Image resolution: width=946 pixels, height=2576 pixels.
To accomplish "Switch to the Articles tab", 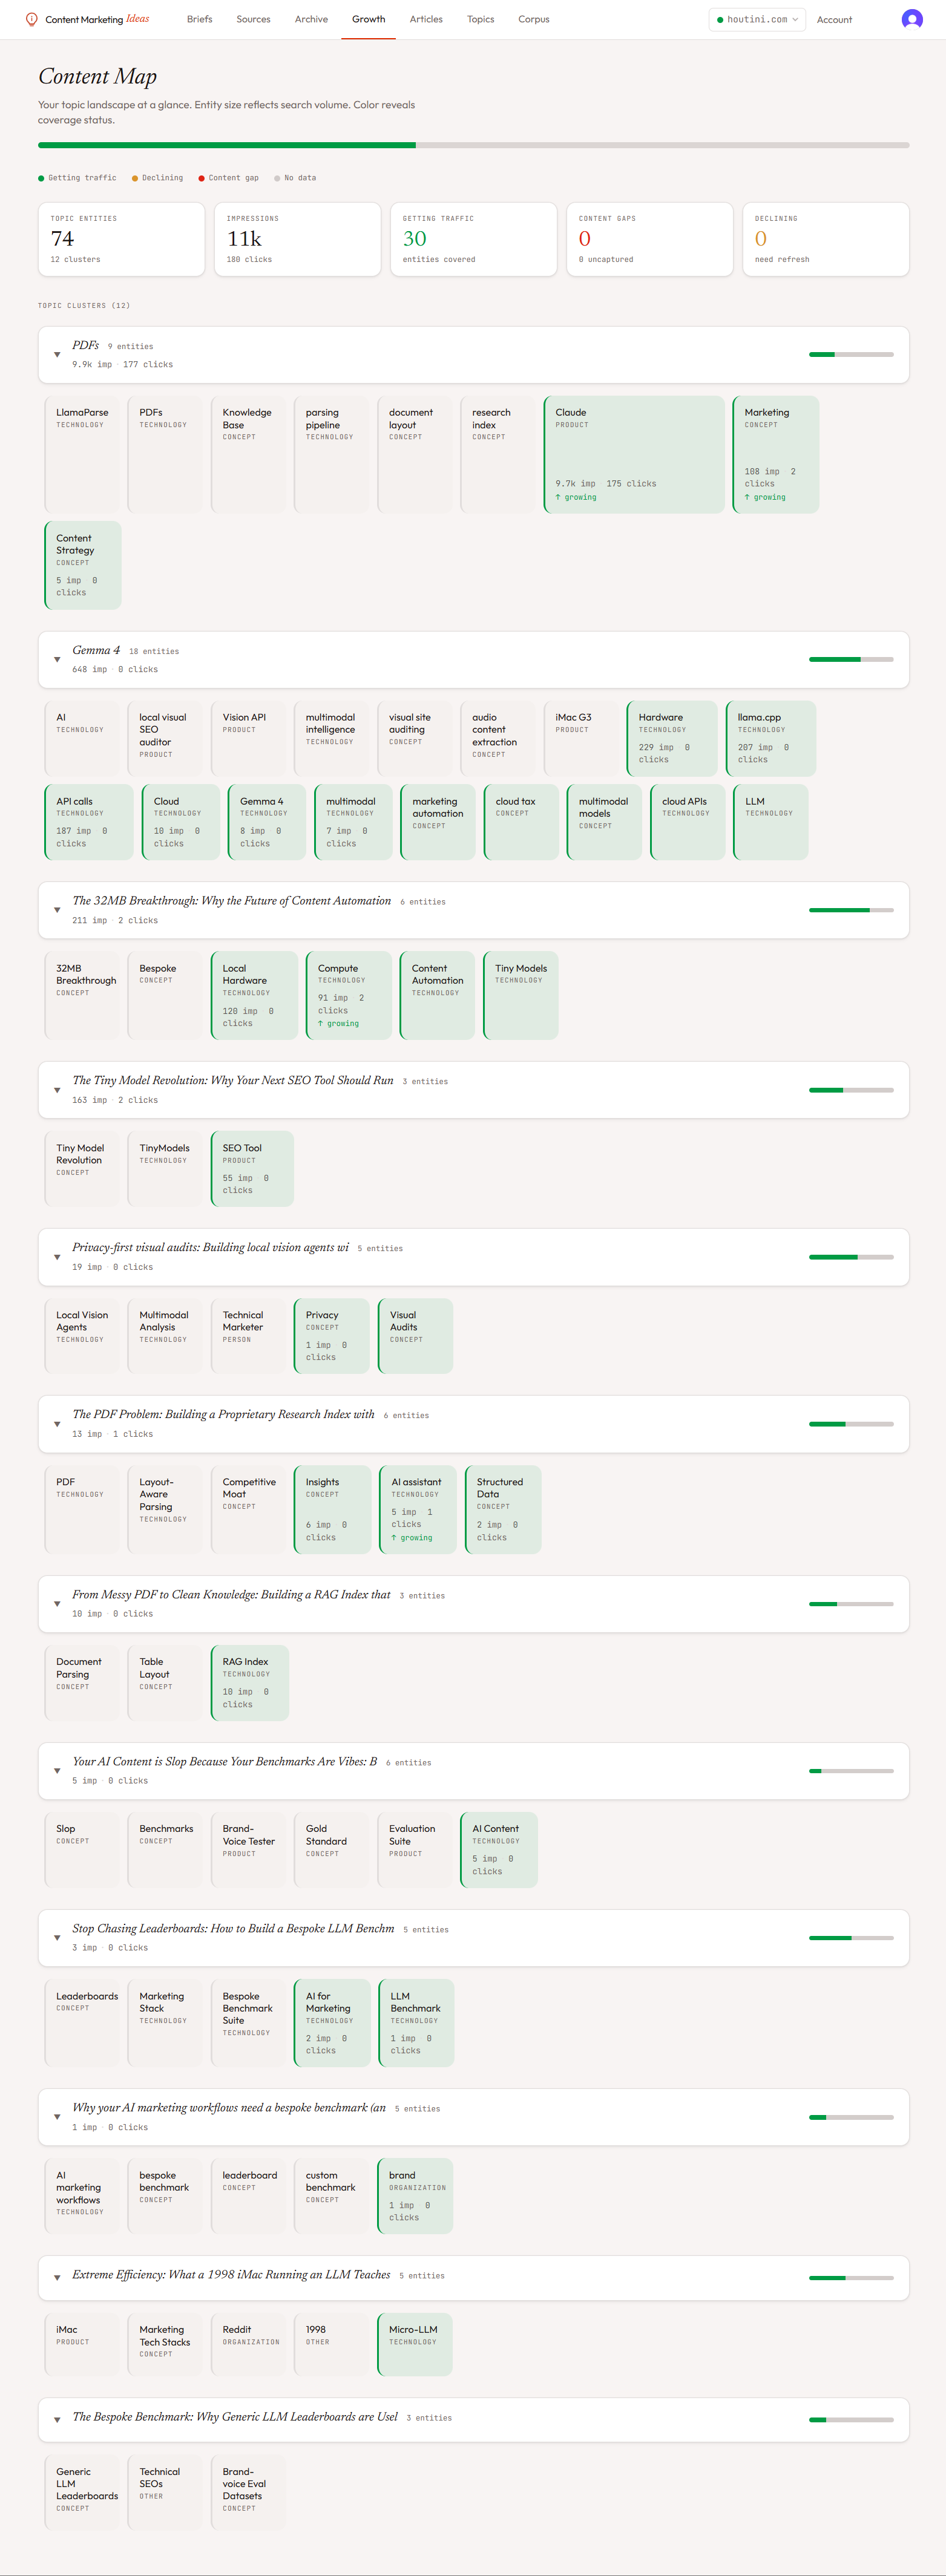I will tap(426, 19).
